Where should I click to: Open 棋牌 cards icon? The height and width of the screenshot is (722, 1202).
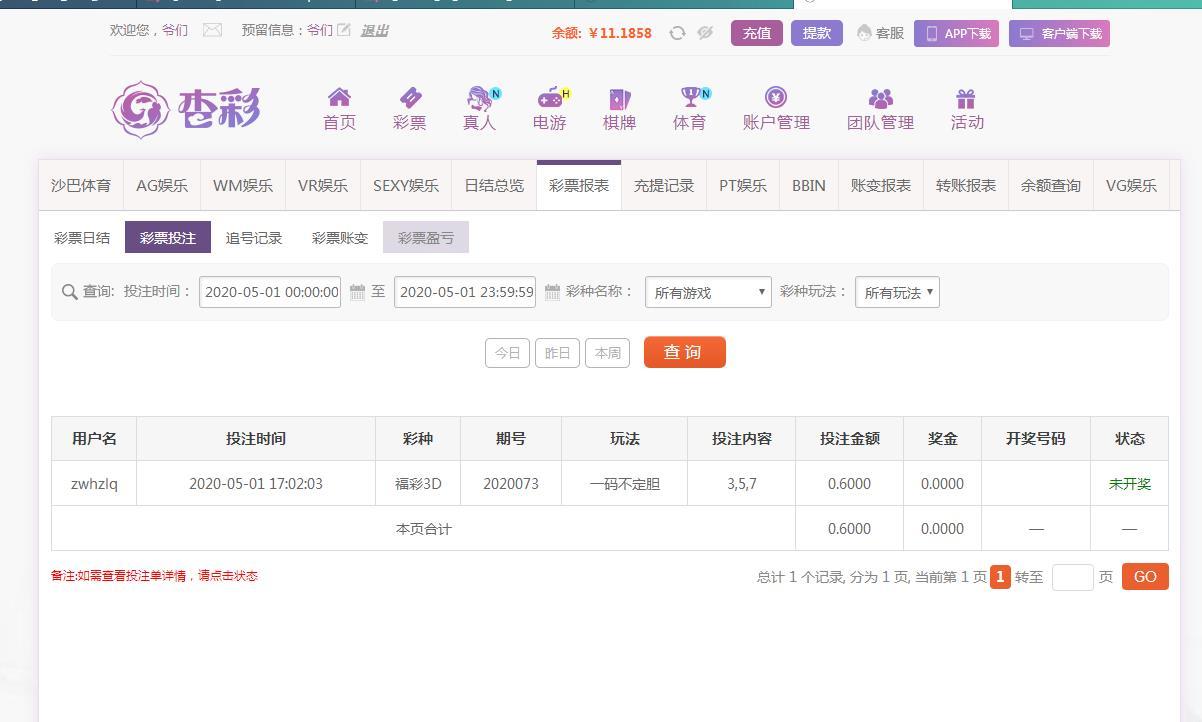pyautogui.click(x=619, y=98)
